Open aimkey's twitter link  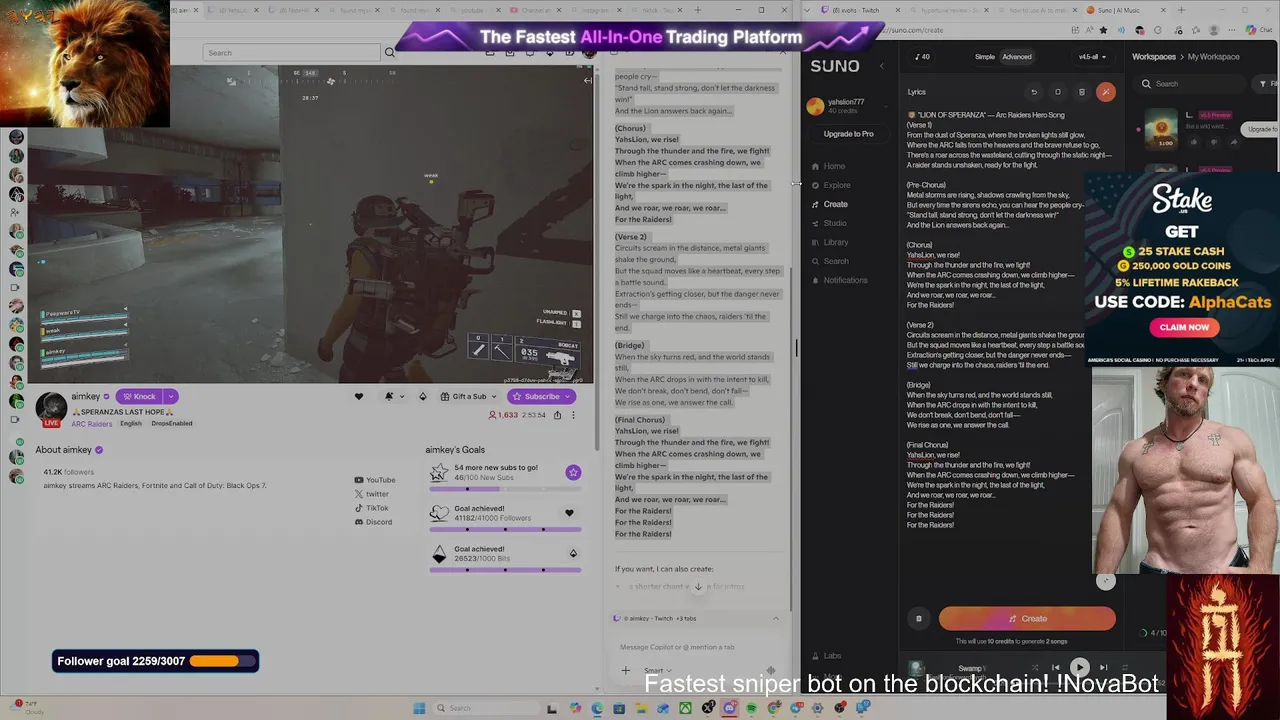point(372,494)
